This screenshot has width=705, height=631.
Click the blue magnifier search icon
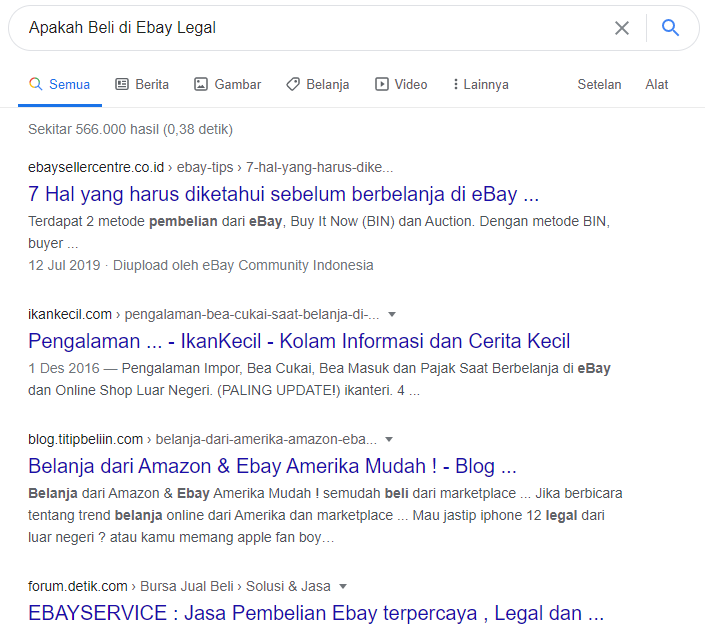[670, 28]
